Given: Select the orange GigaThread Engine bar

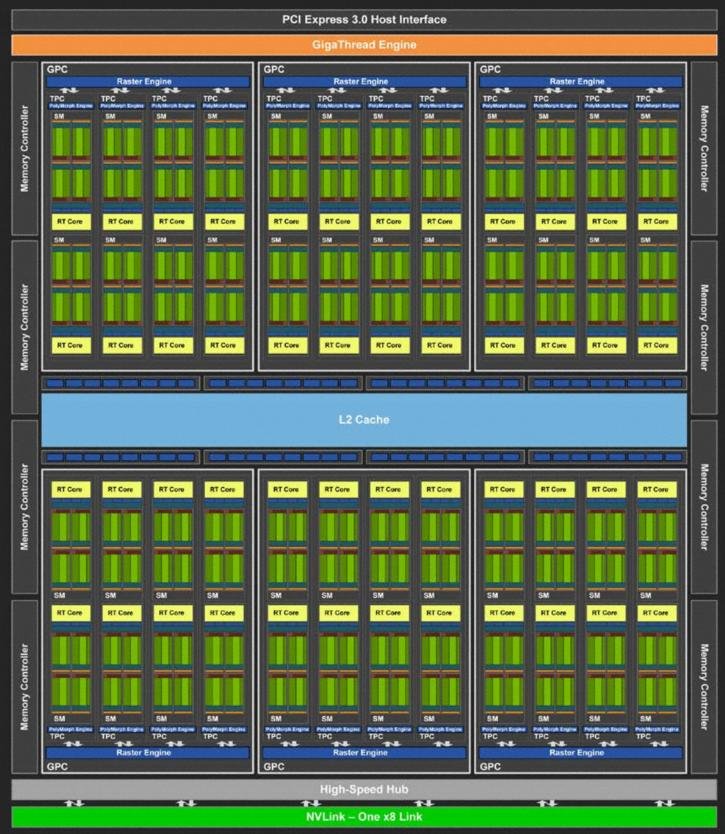Looking at the screenshot, I should coord(364,45).
